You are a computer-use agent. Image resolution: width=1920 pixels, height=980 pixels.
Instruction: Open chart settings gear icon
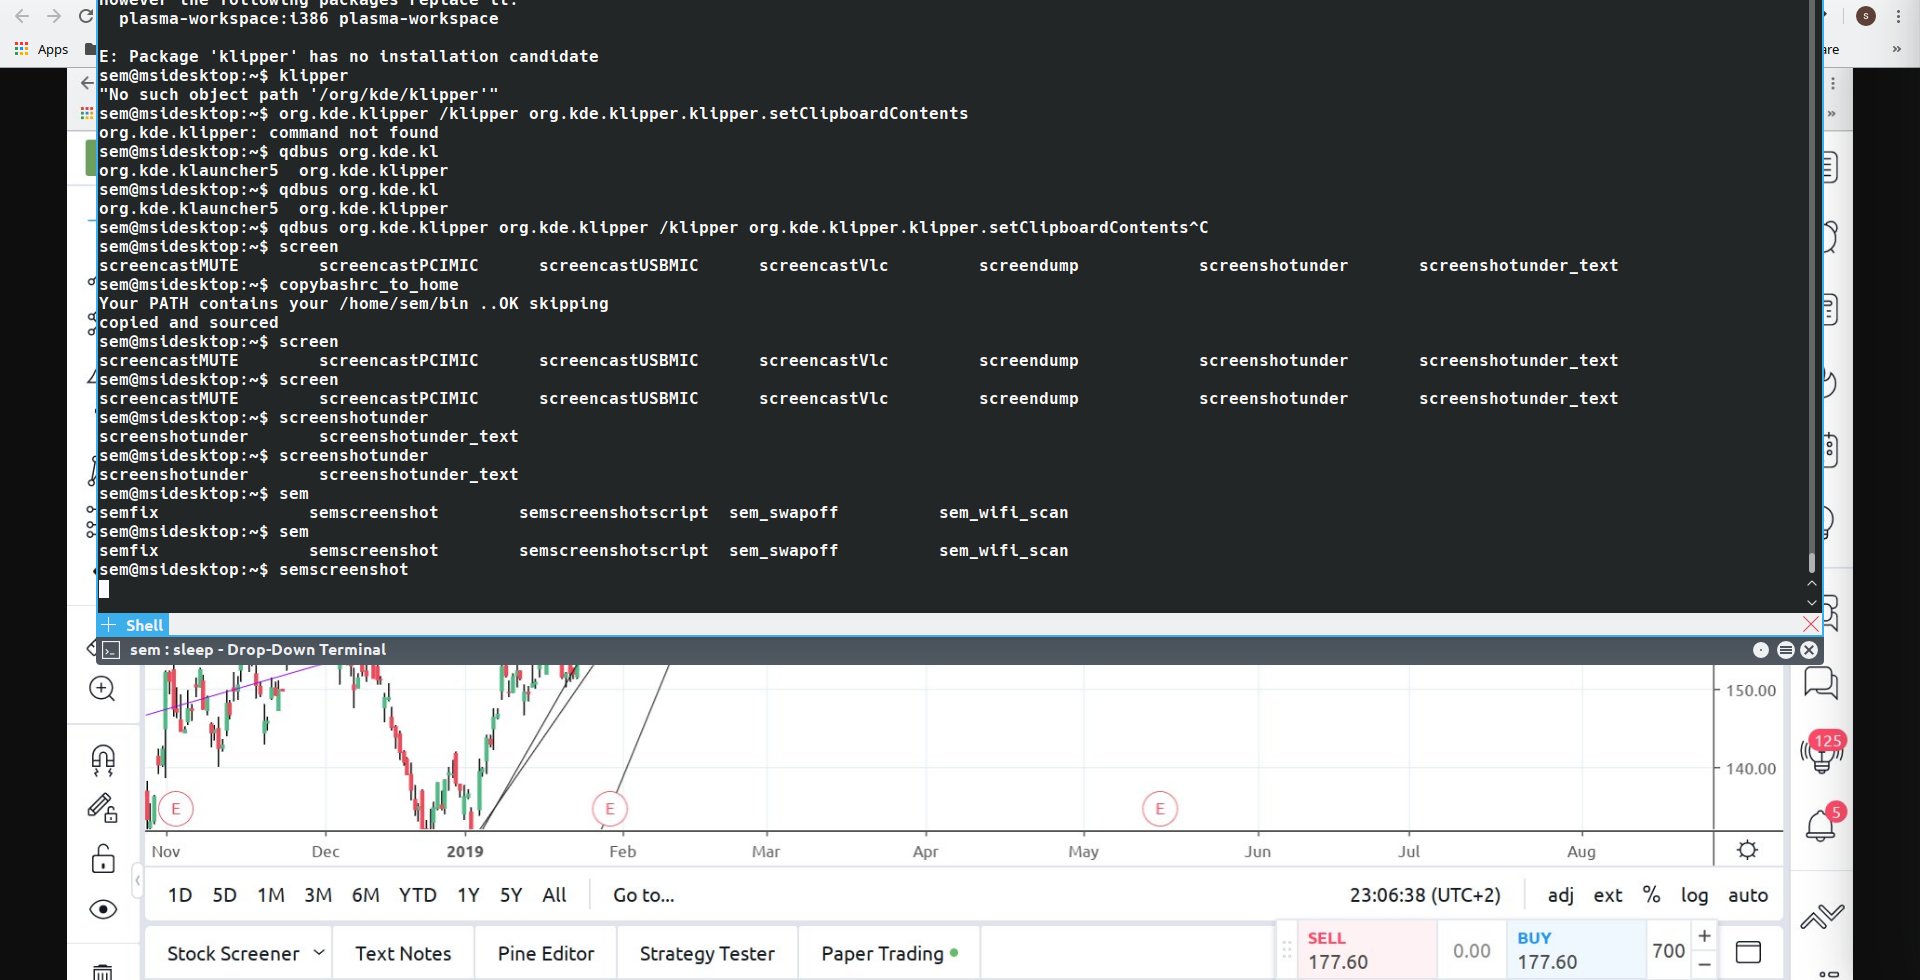[1747, 850]
